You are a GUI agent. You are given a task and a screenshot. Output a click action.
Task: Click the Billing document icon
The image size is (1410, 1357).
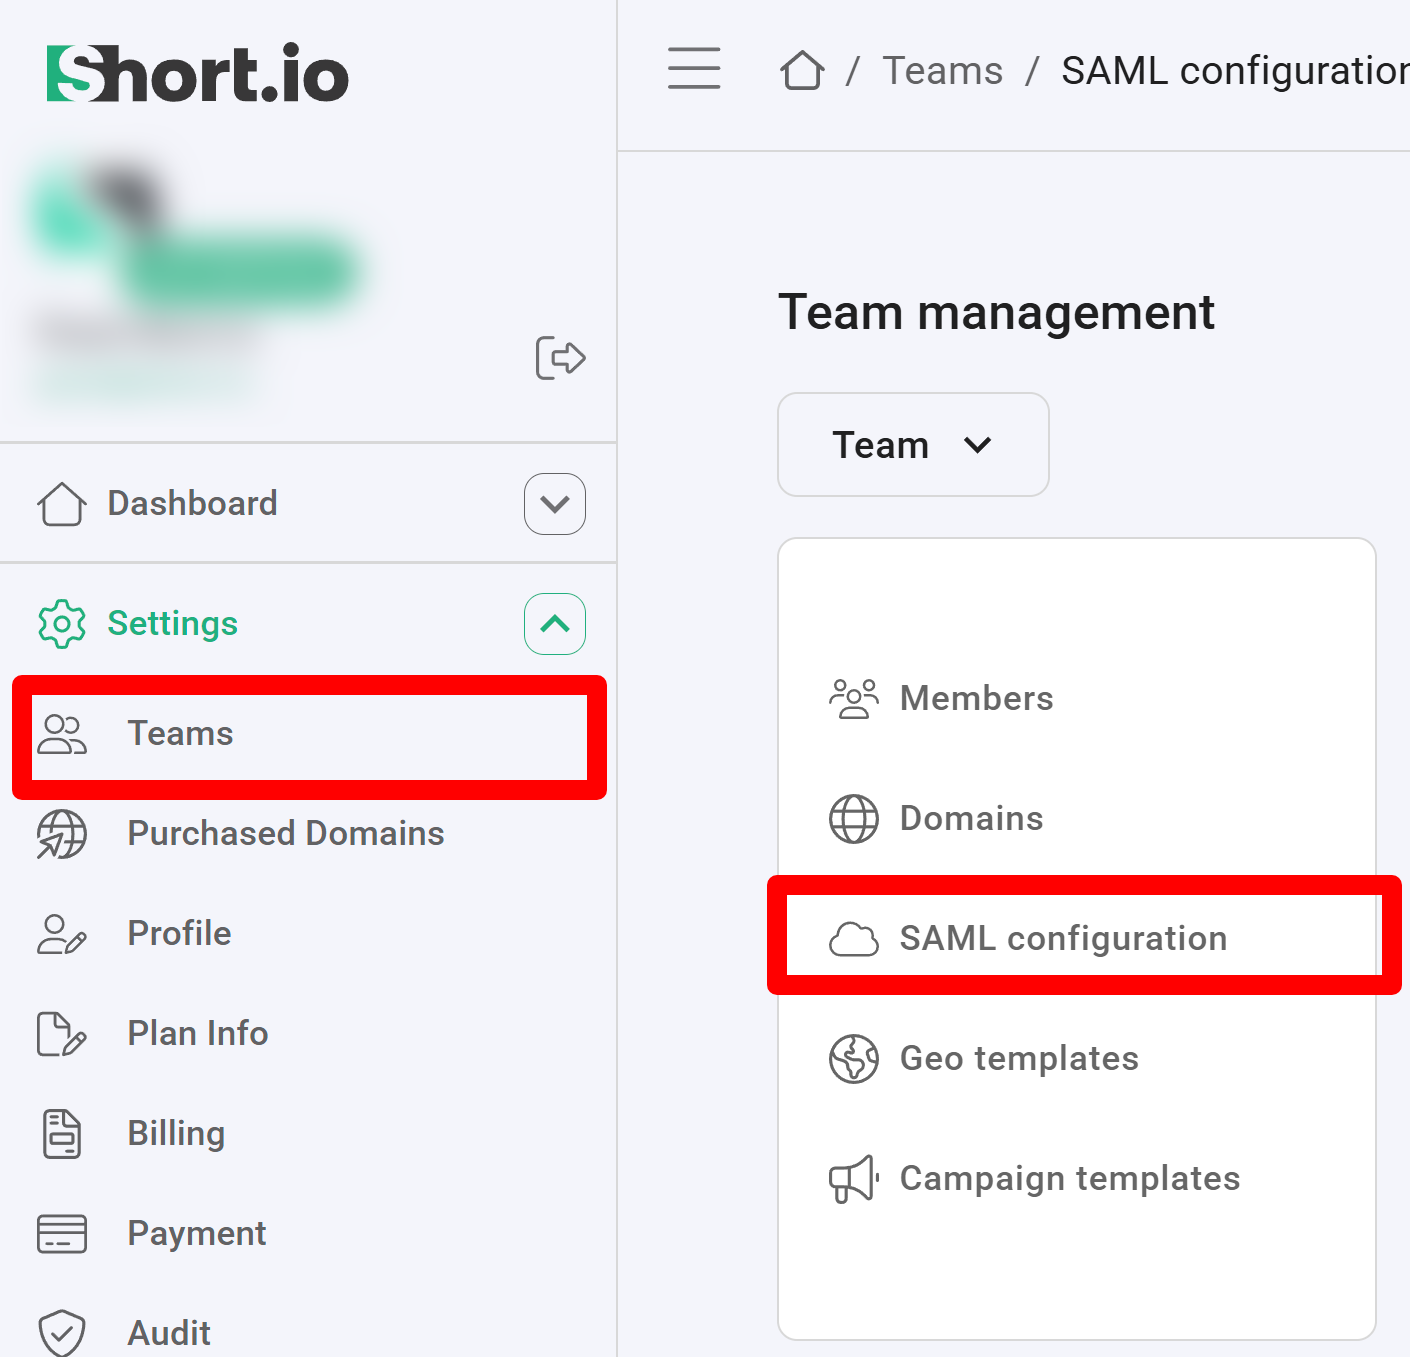[x=62, y=1133]
